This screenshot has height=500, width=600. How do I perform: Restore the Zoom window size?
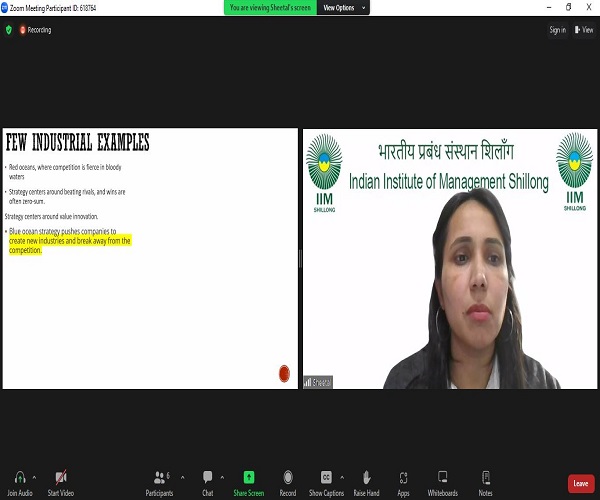[x=569, y=7]
